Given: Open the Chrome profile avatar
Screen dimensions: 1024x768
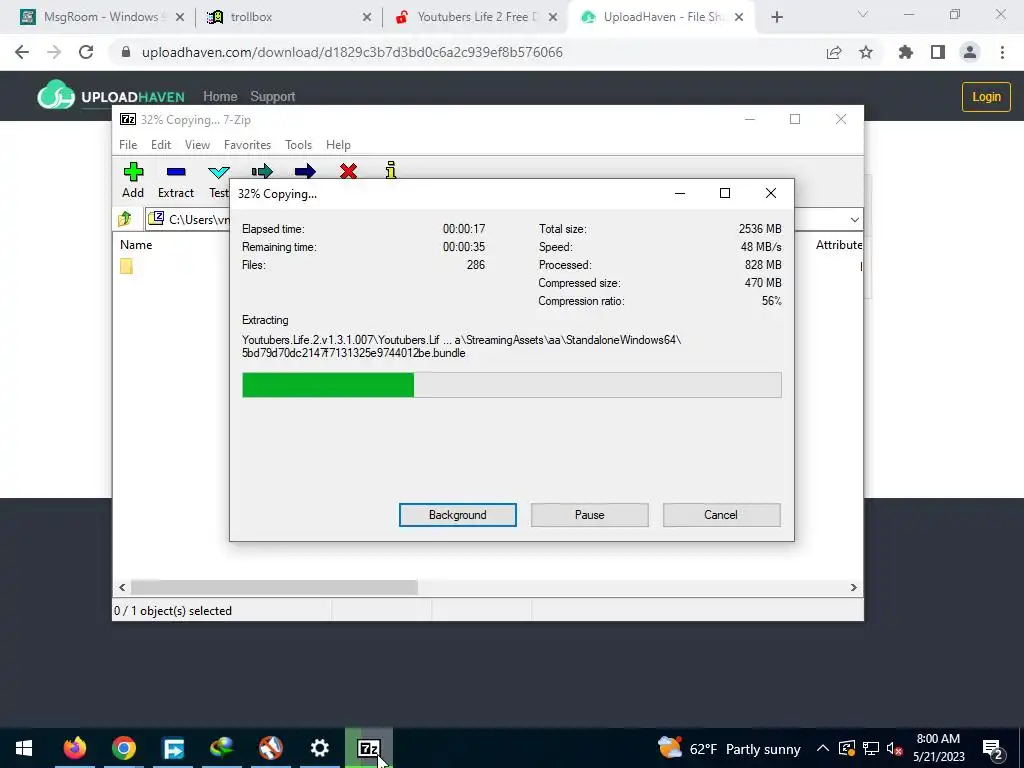Looking at the screenshot, I should (x=970, y=52).
